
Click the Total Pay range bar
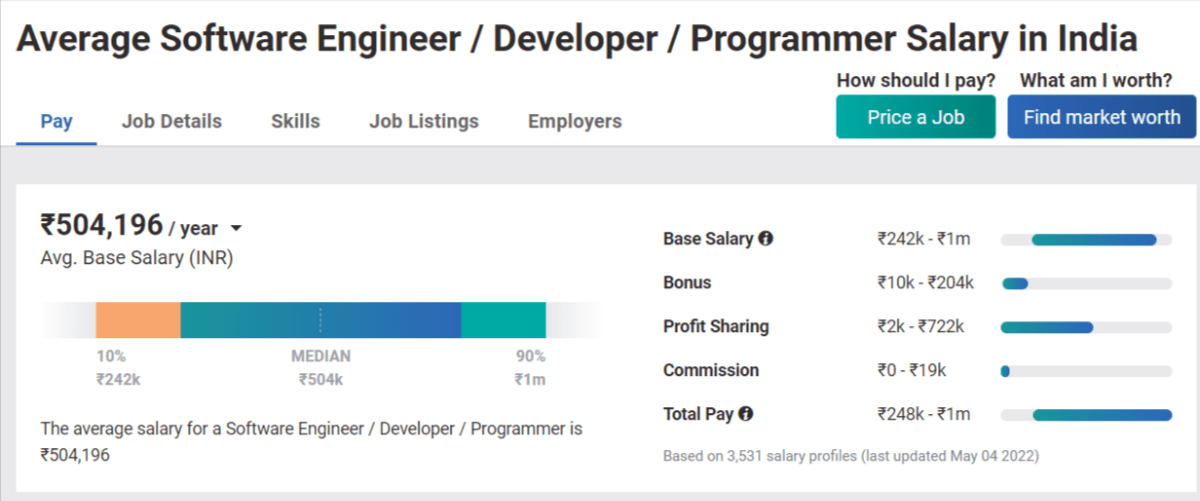point(1086,415)
